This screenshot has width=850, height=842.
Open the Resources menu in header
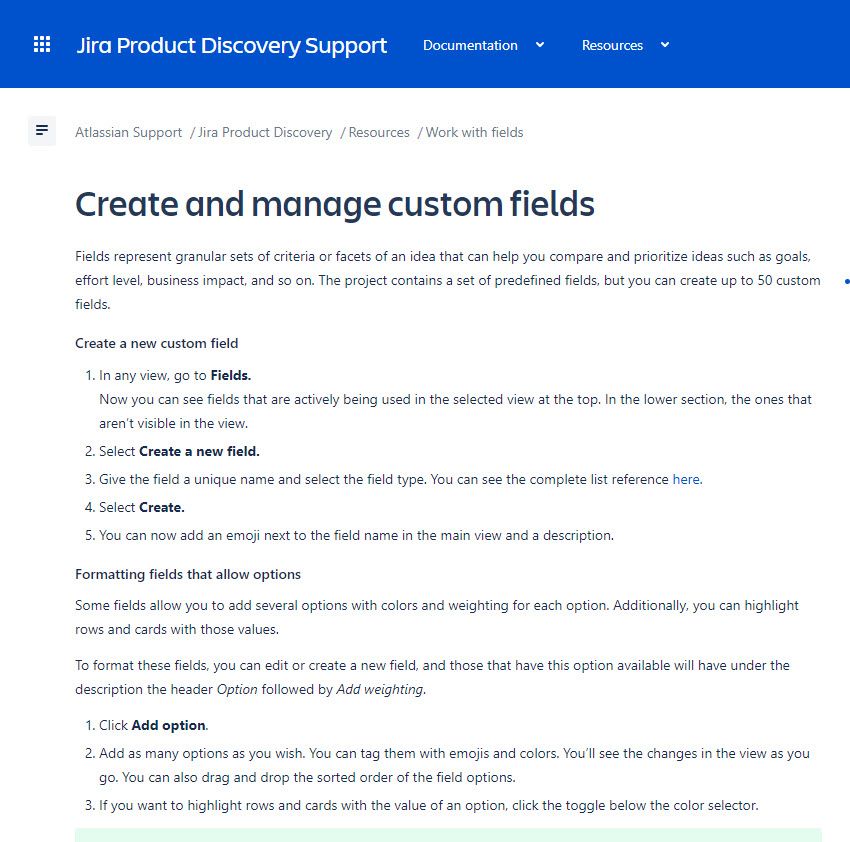click(x=612, y=45)
